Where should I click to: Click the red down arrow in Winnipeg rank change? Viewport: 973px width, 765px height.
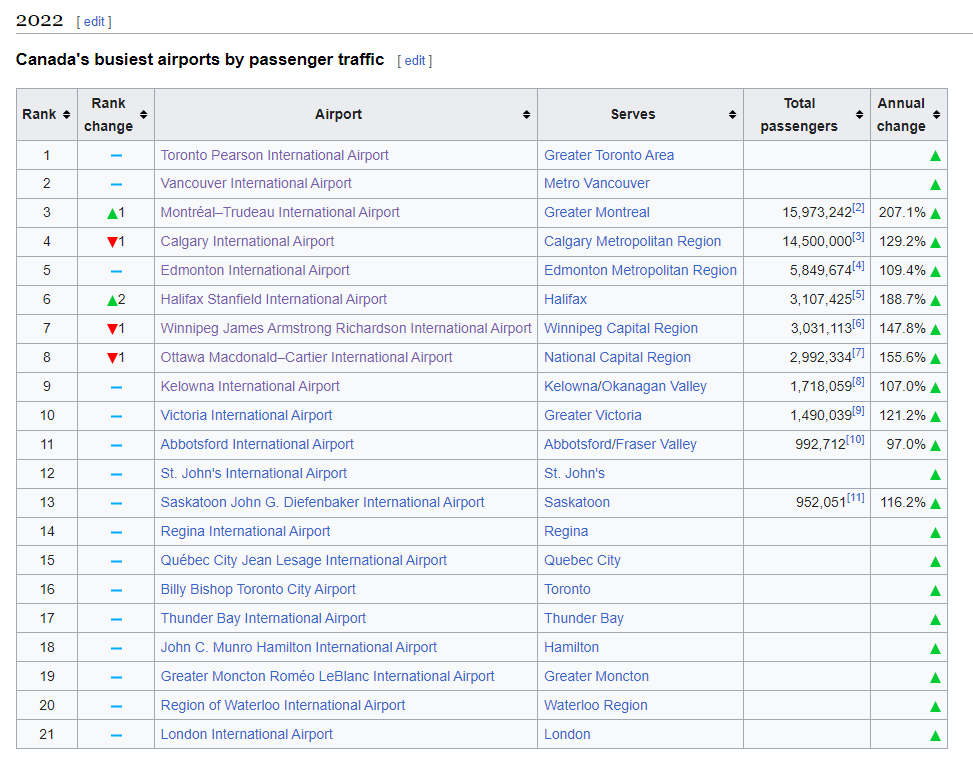(x=112, y=329)
